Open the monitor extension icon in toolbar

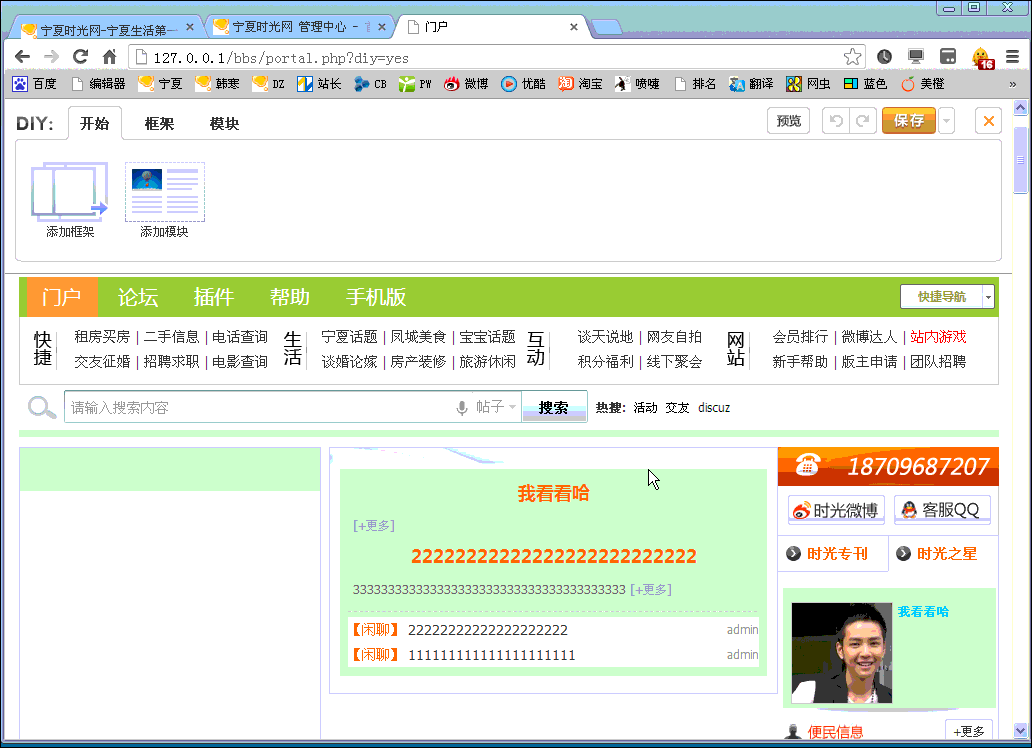(916, 57)
